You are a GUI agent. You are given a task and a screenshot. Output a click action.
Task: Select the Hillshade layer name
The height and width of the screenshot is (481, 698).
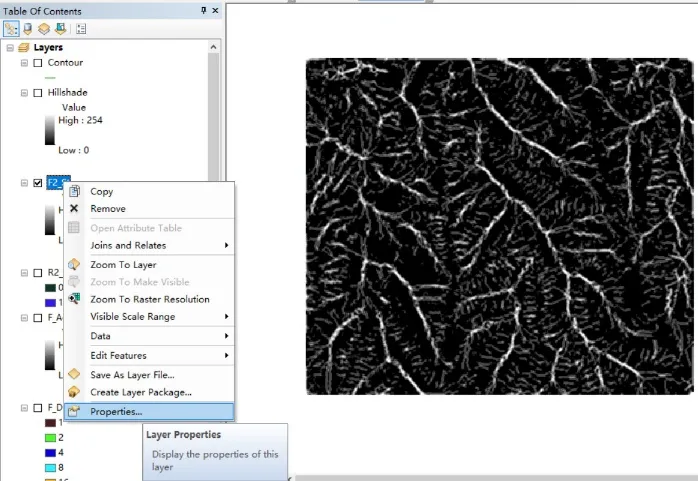tap(67, 92)
